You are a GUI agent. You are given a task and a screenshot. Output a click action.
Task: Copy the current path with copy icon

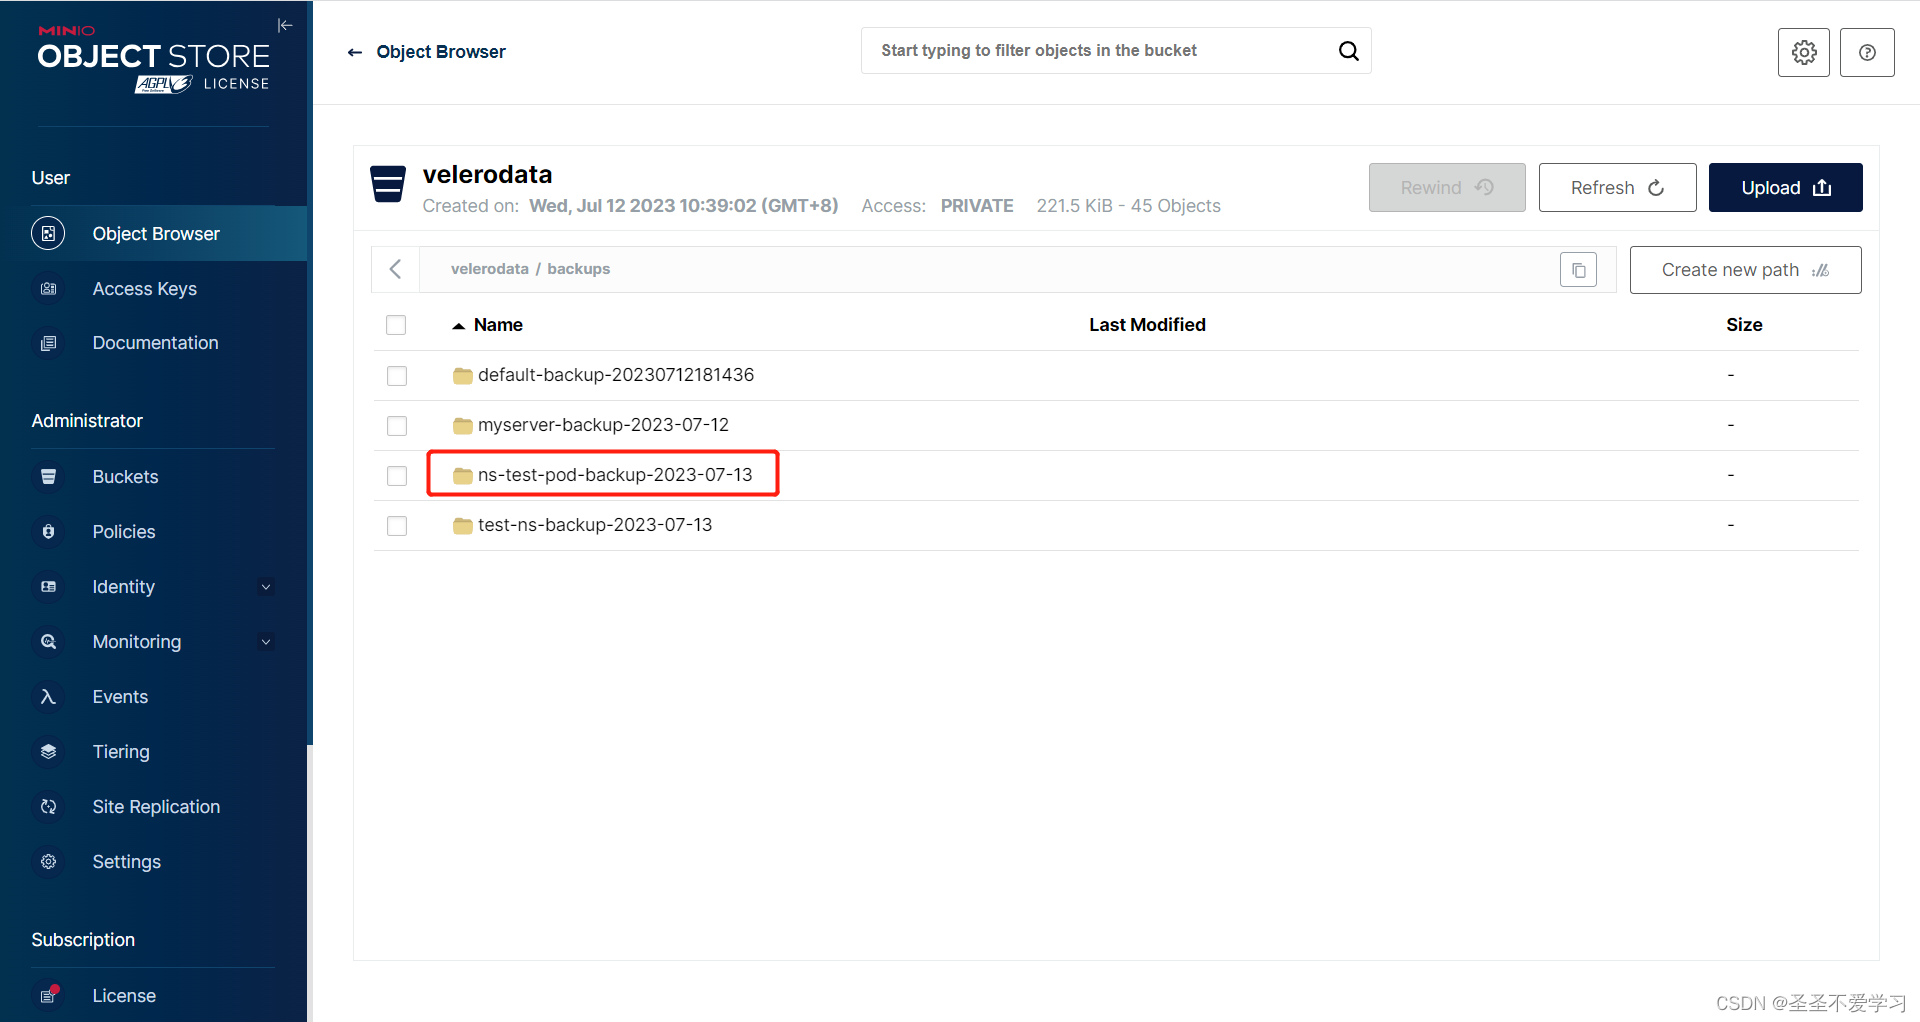(x=1578, y=270)
